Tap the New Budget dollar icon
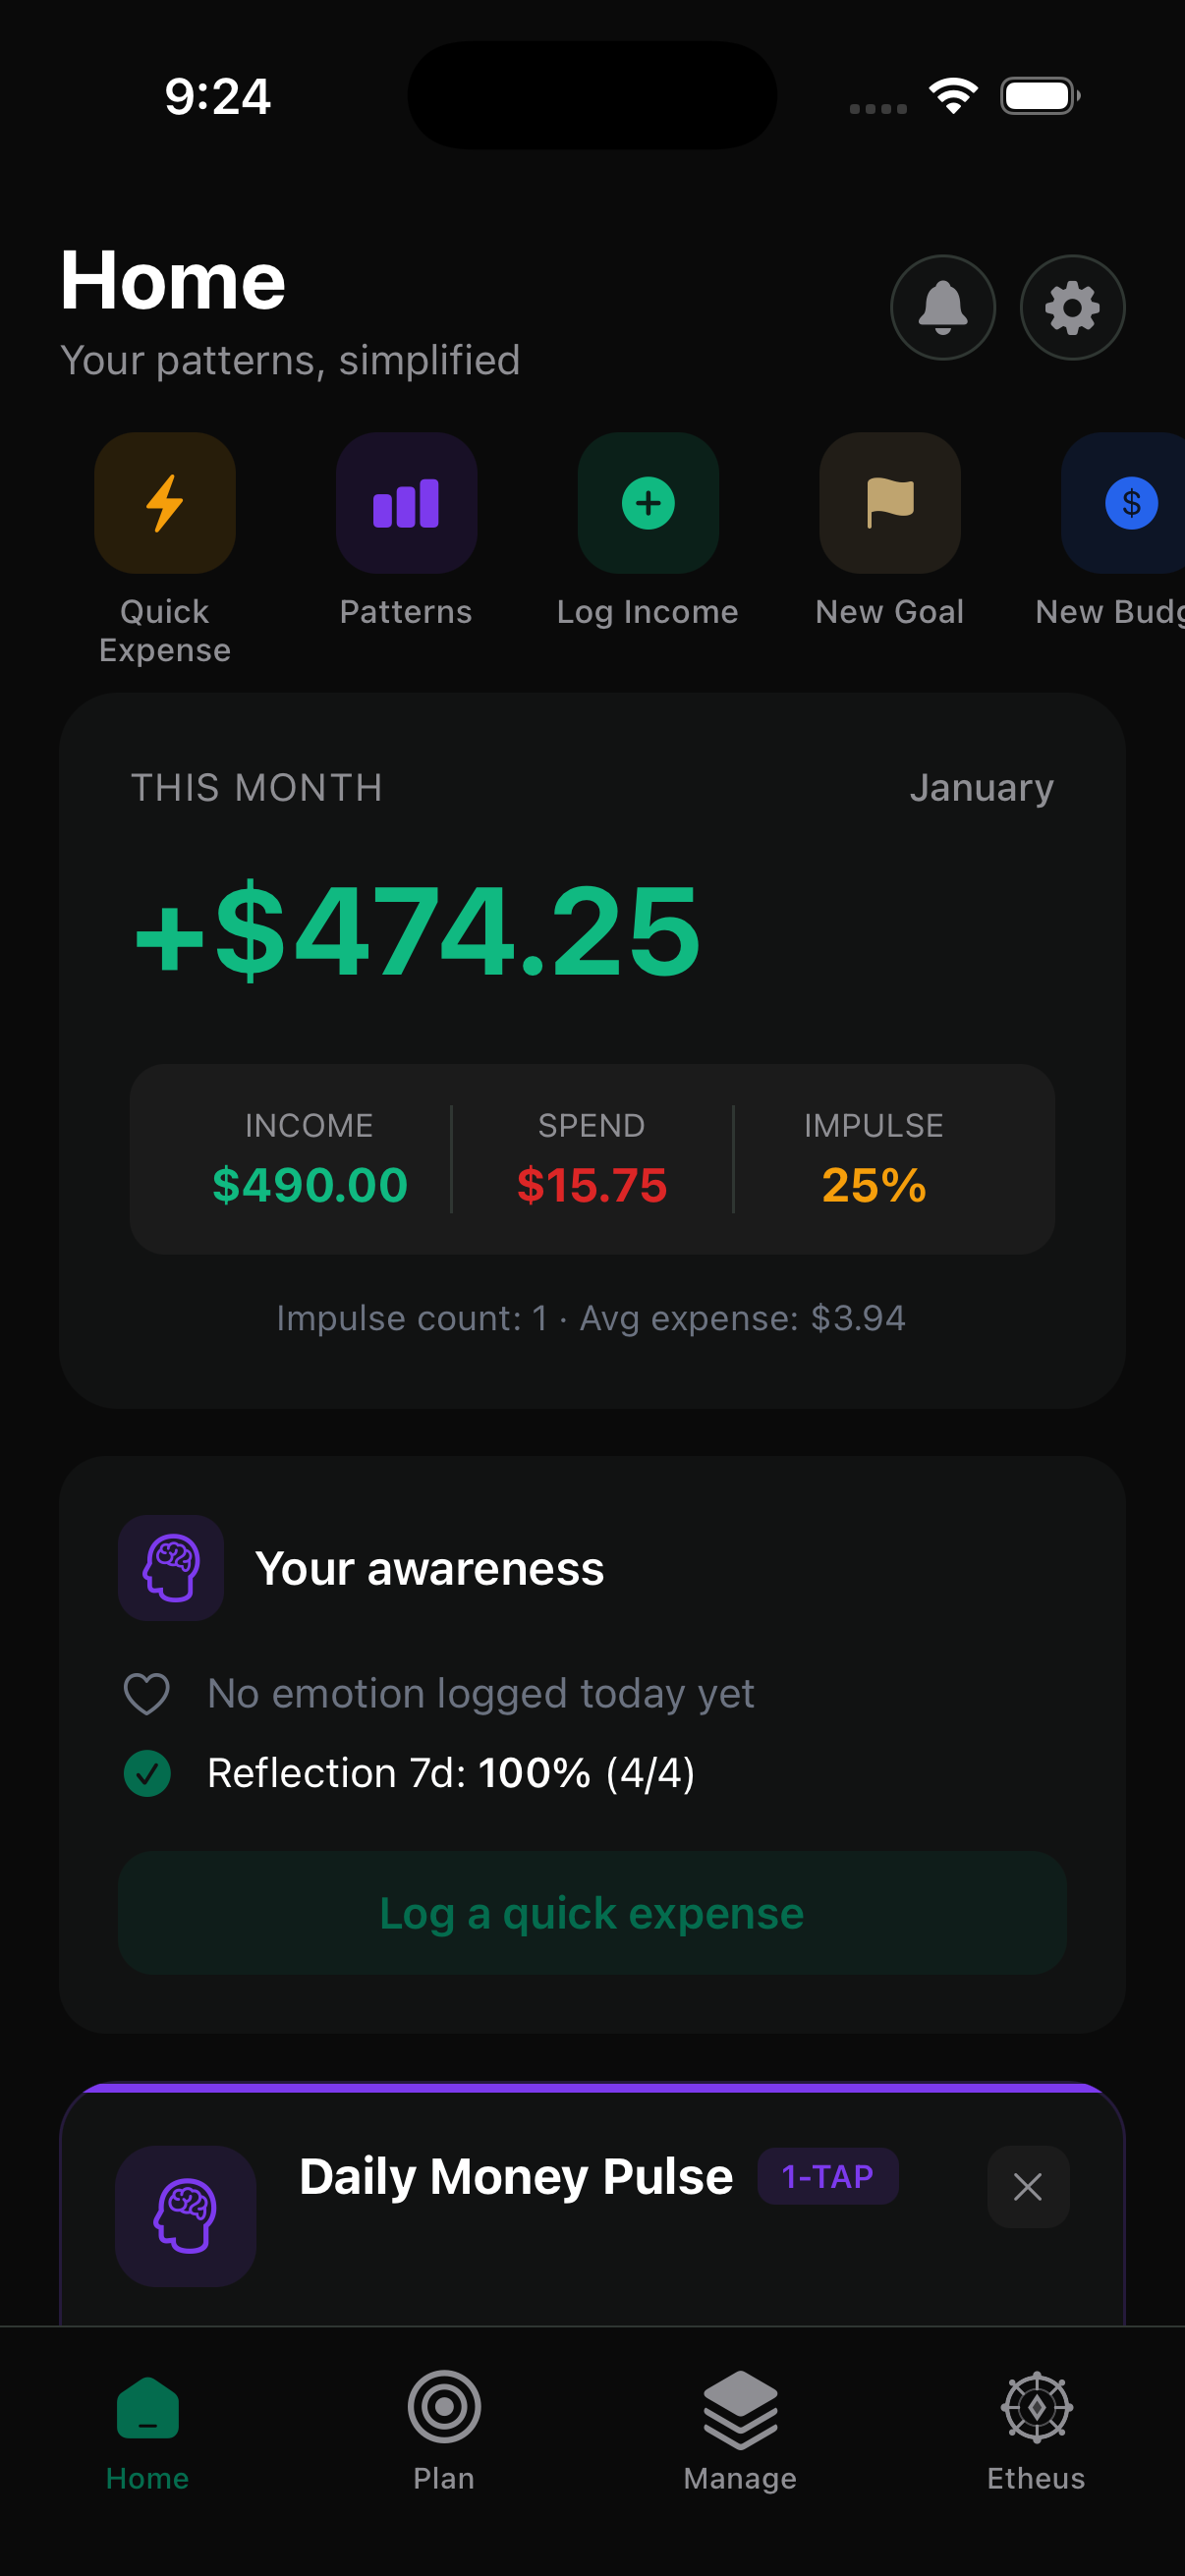Image resolution: width=1185 pixels, height=2576 pixels. (1130, 503)
